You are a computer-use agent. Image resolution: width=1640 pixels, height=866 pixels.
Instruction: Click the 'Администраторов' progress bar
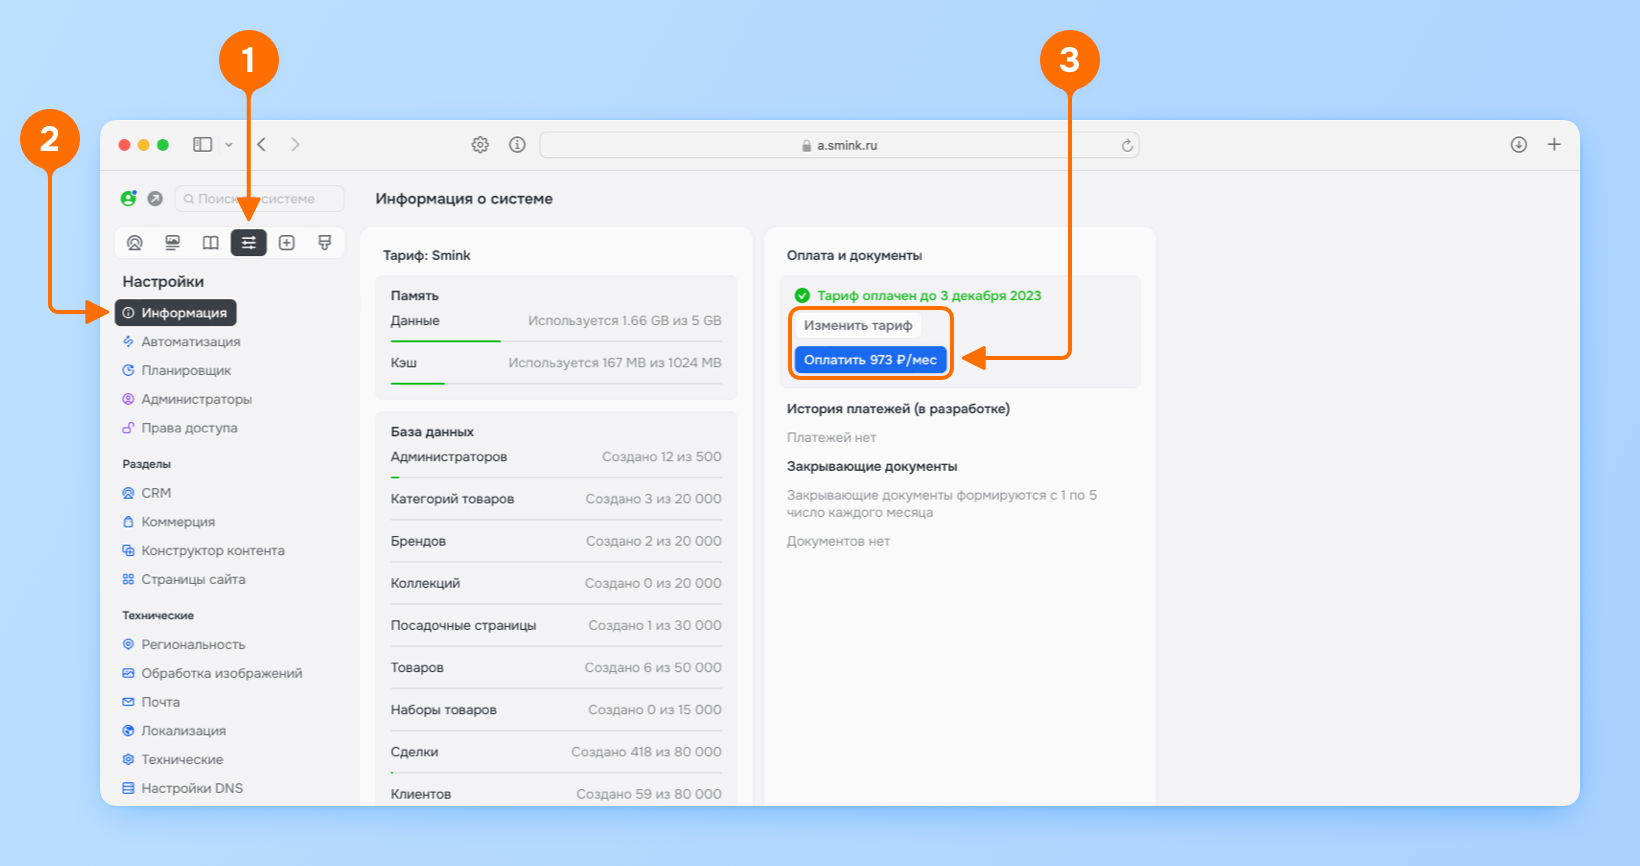point(556,478)
